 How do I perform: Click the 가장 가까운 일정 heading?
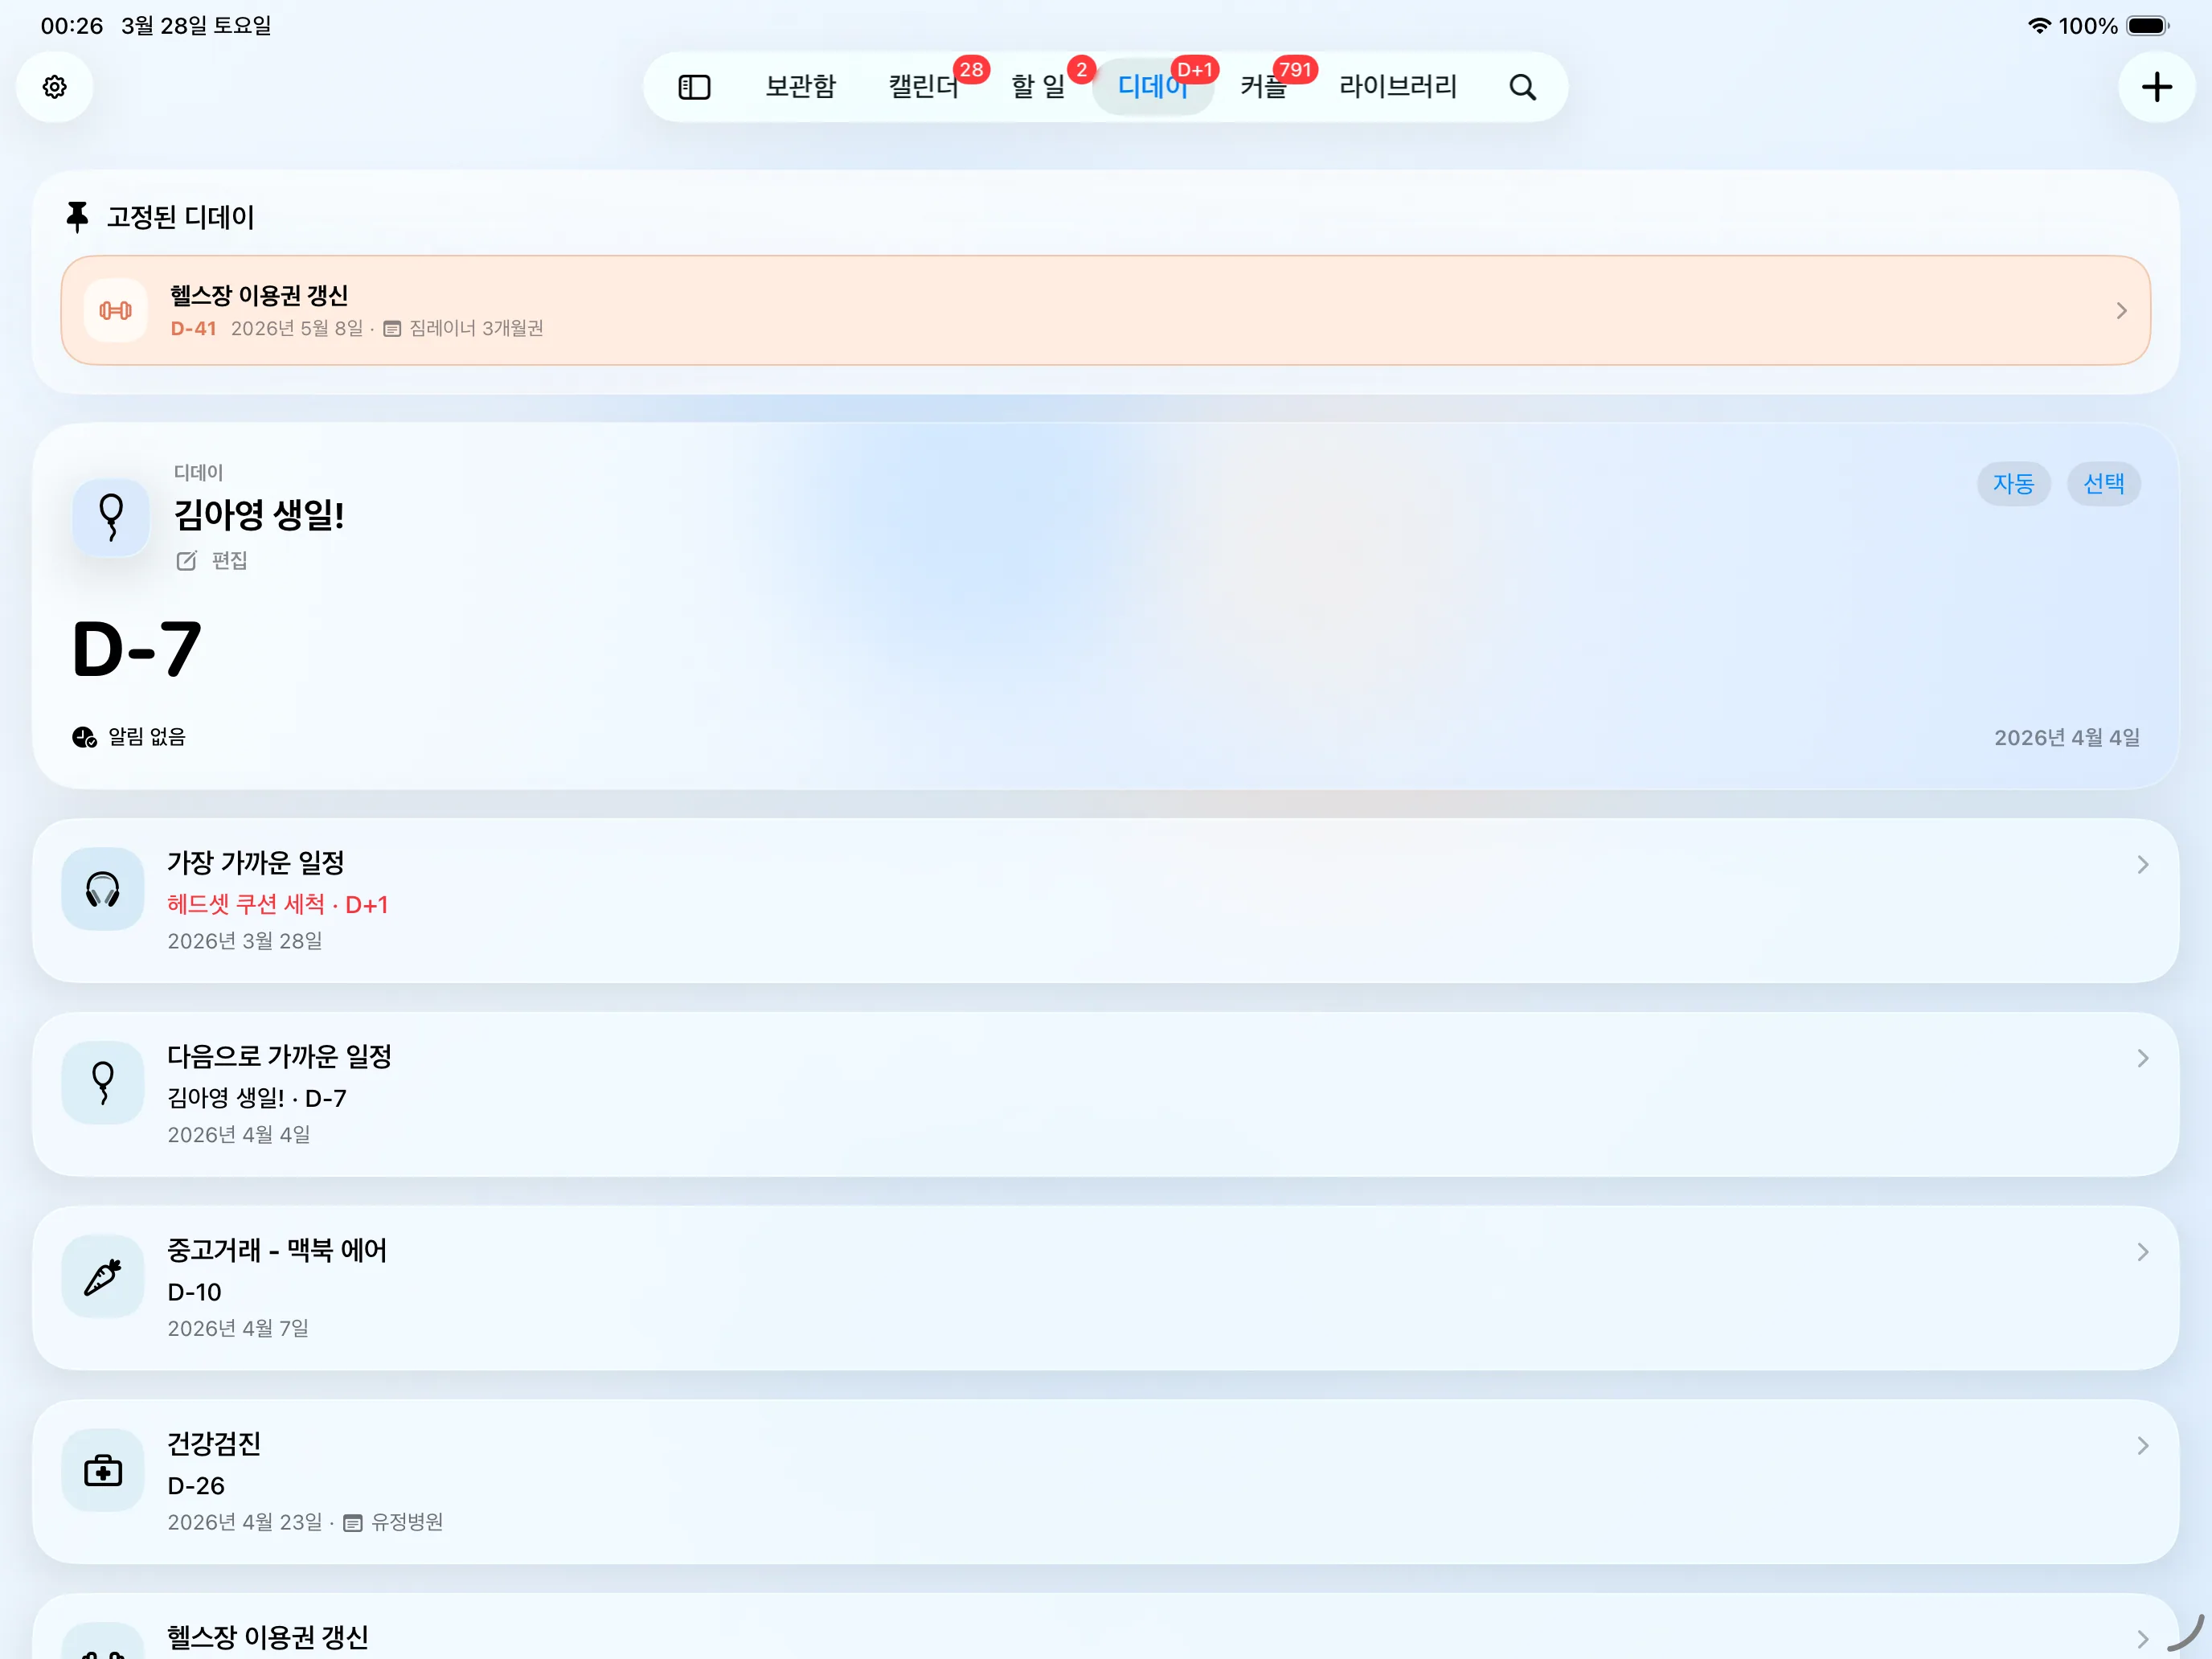click(256, 863)
